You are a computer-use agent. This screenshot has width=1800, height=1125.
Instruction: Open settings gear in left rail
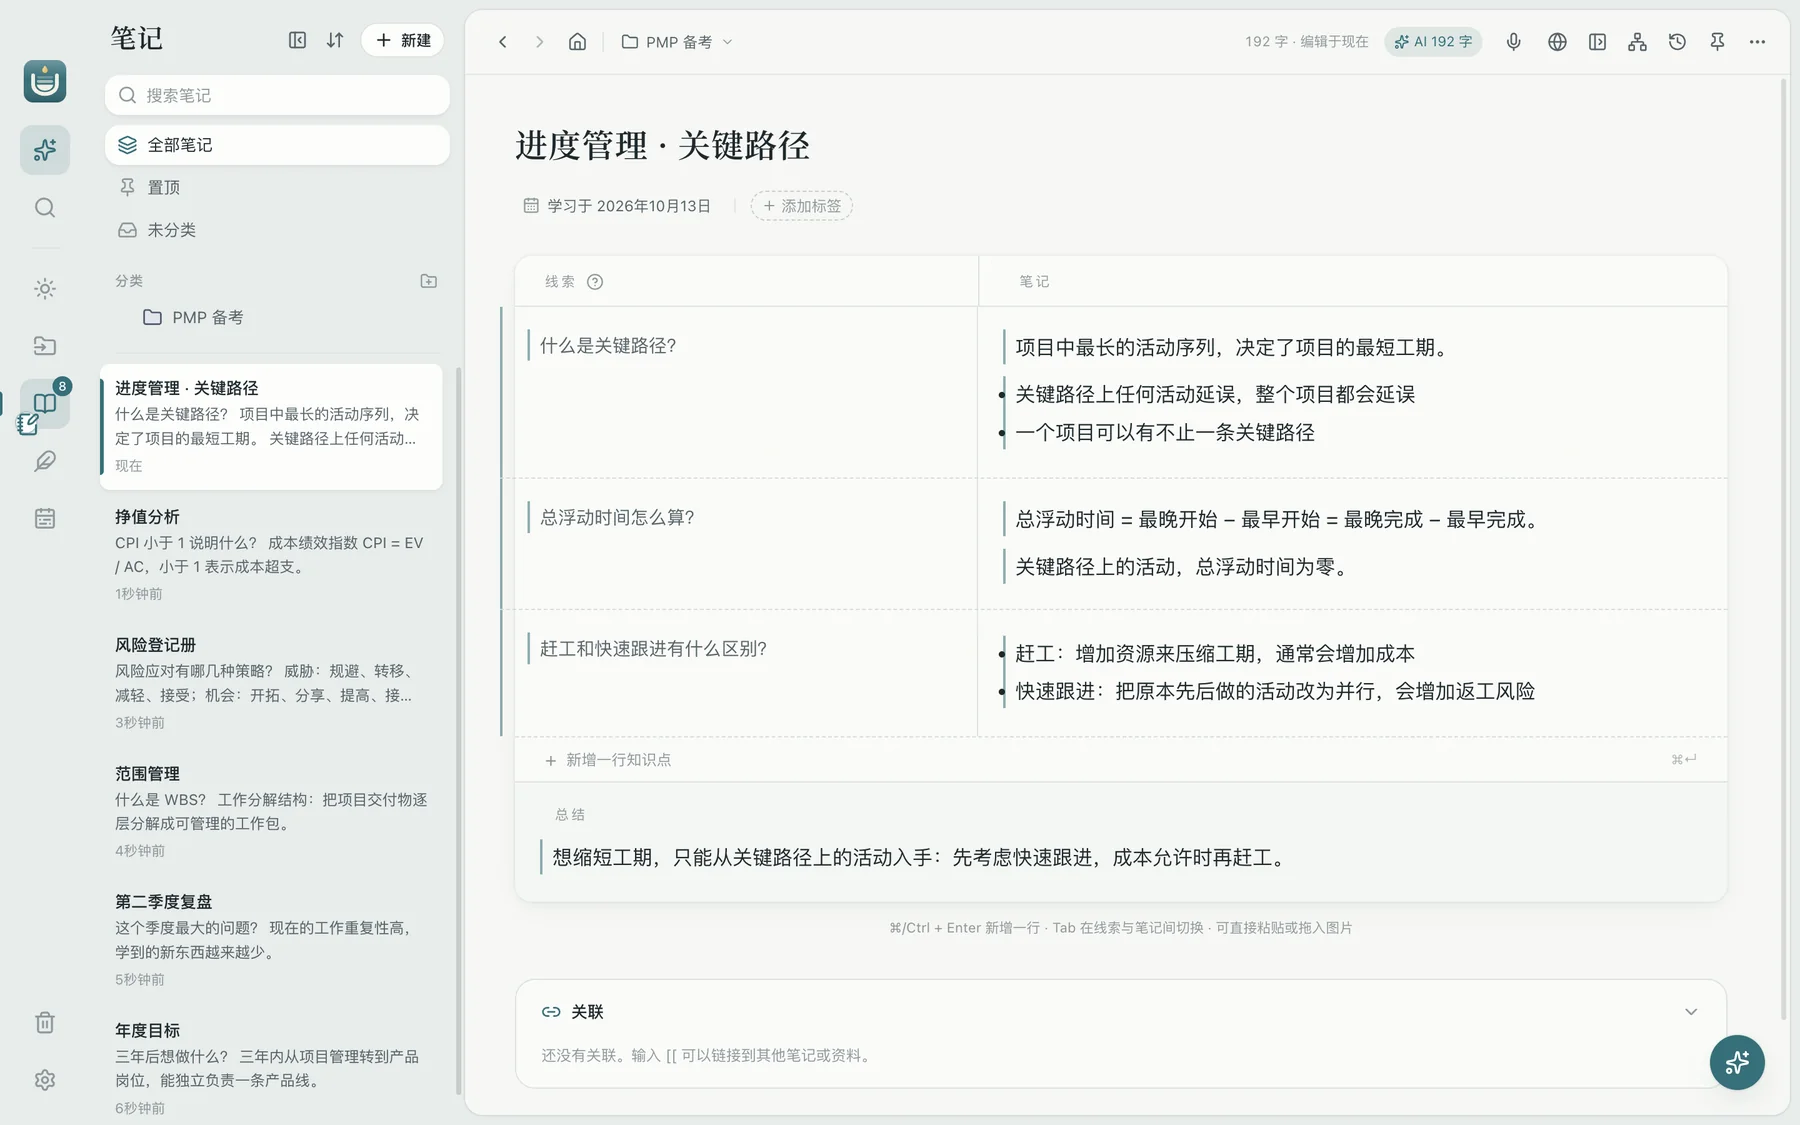tap(45, 1080)
